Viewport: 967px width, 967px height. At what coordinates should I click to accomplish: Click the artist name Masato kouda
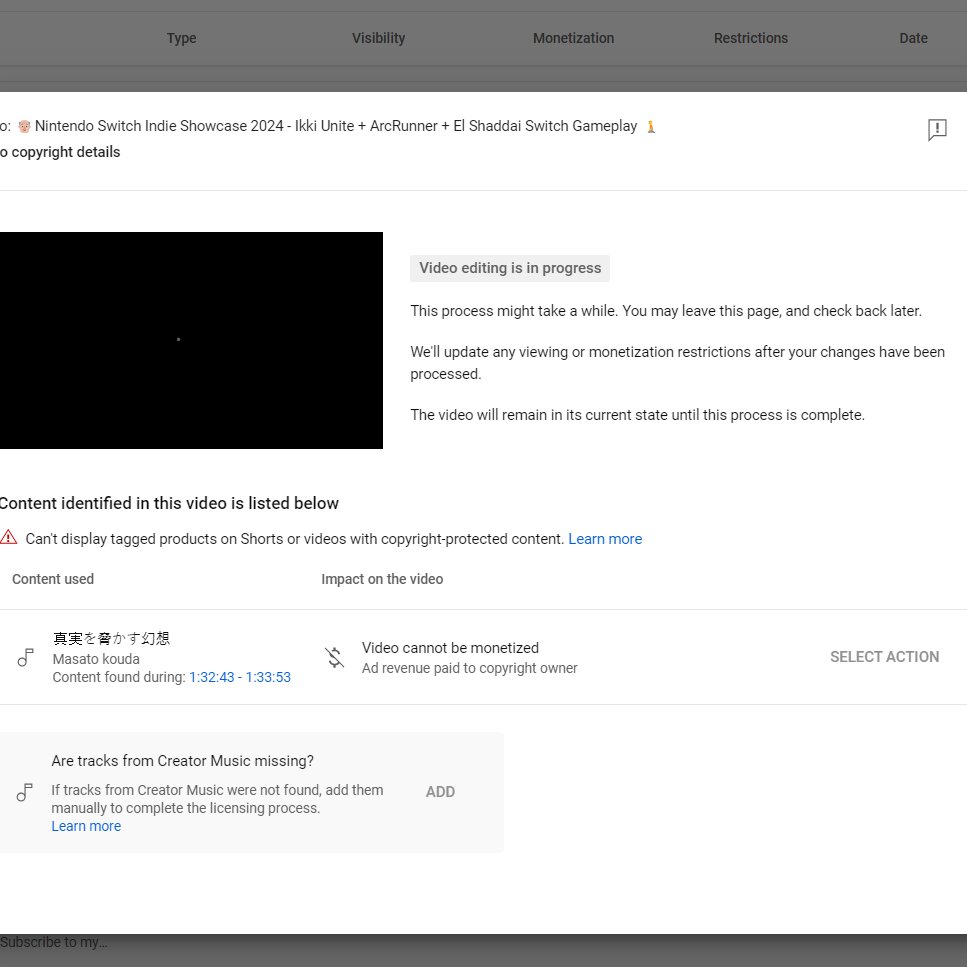coord(96,659)
